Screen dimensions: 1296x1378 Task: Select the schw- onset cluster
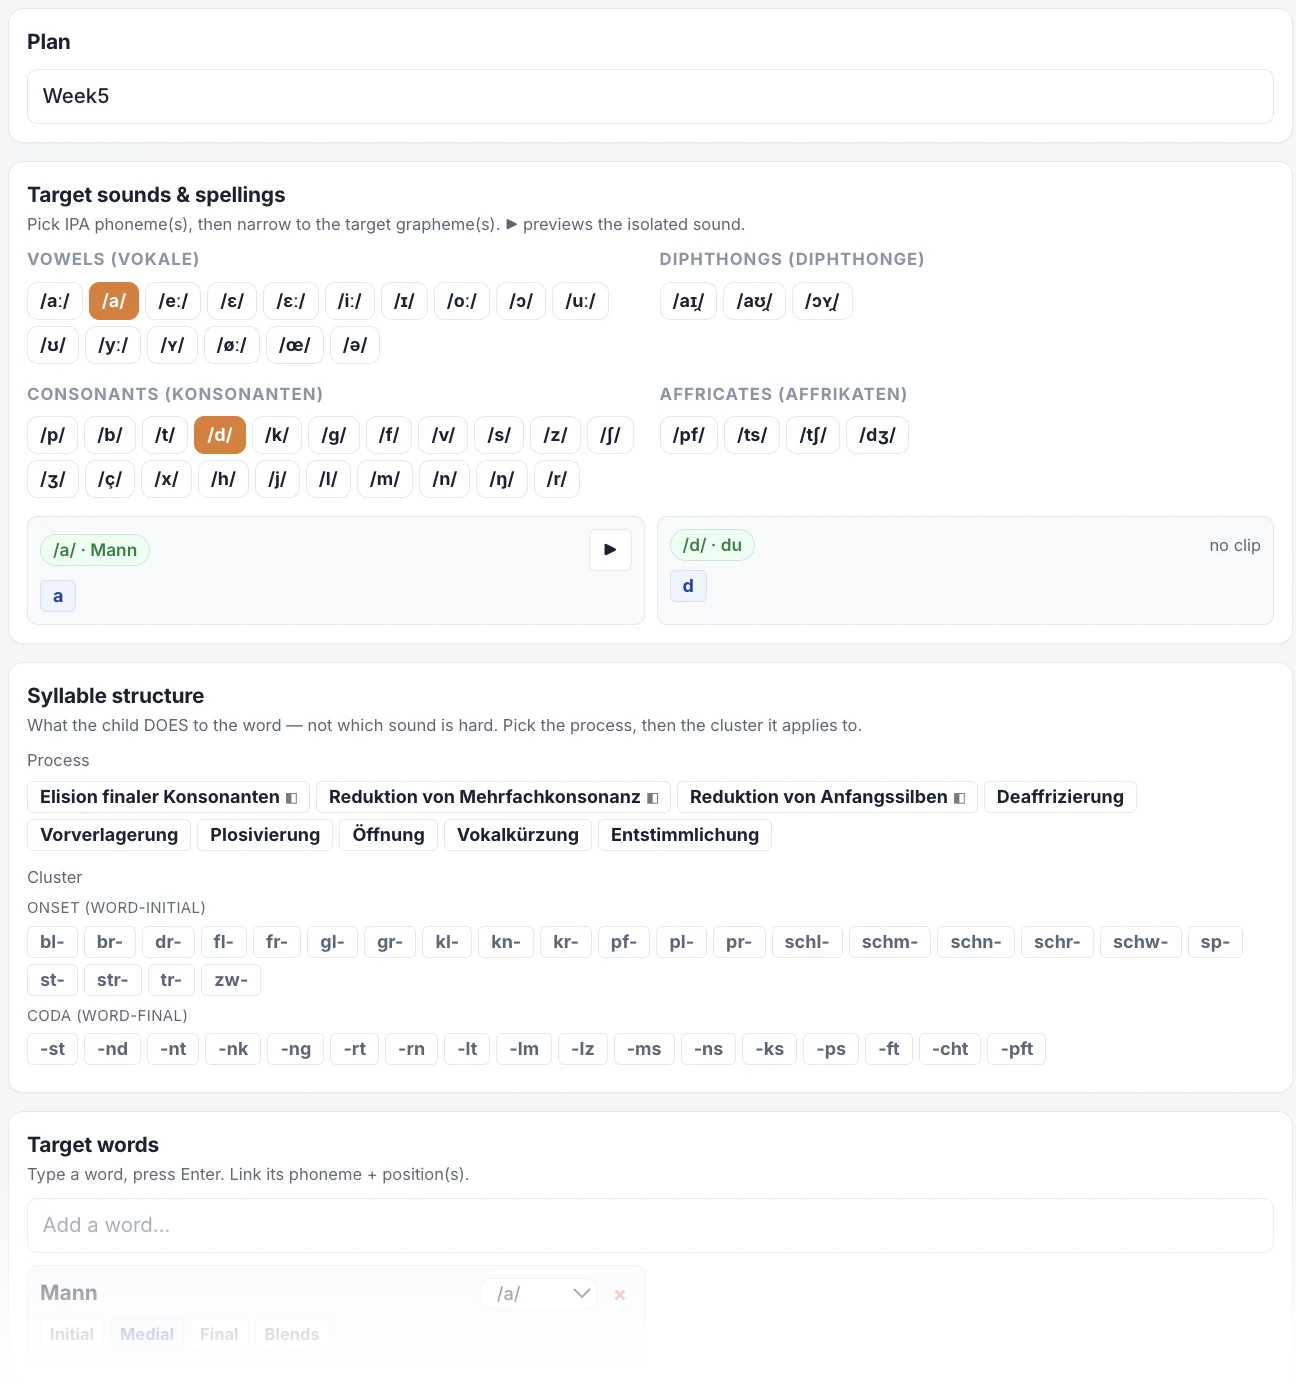(x=1141, y=942)
